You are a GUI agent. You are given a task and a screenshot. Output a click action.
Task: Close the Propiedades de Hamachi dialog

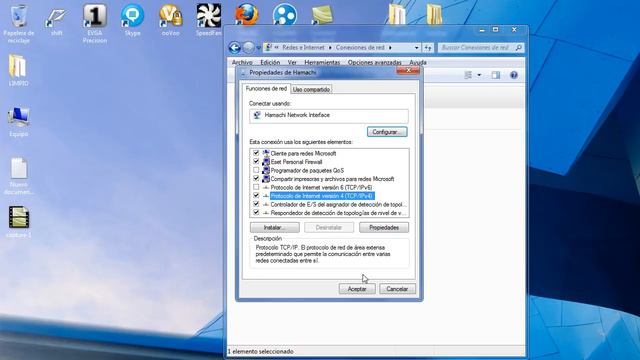pyautogui.click(x=408, y=71)
